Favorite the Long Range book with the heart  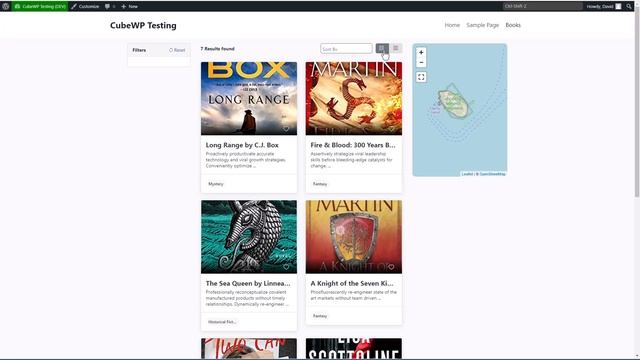pos(286,129)
